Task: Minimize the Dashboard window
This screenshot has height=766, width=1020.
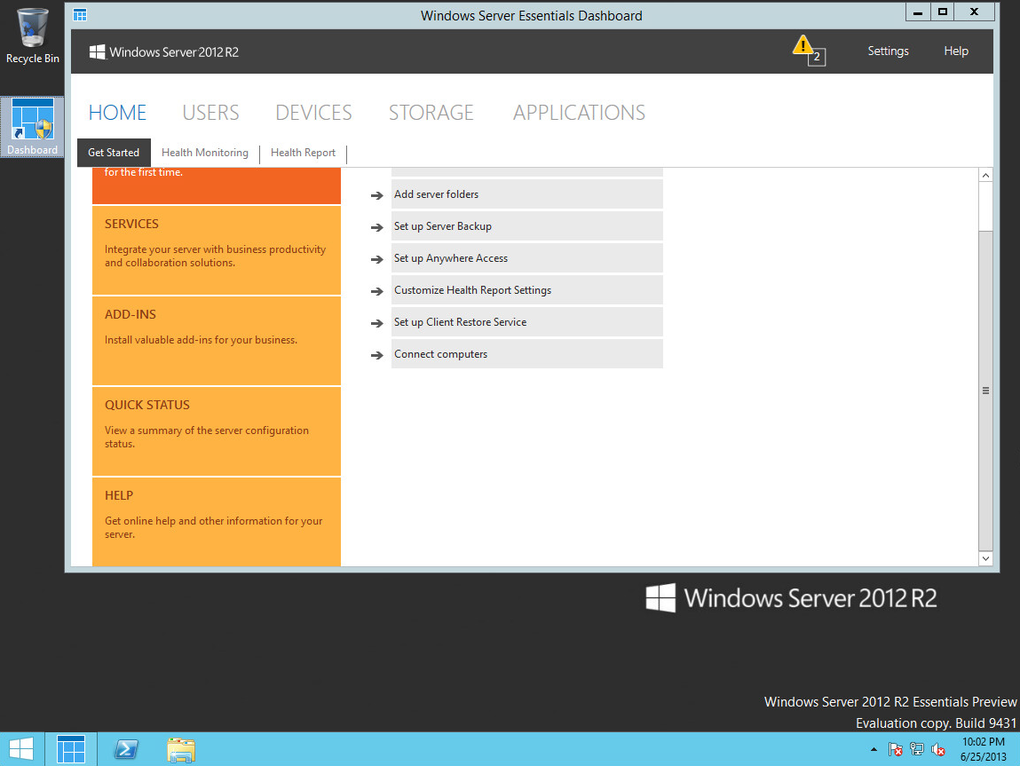Action: (x=917, y=12)
